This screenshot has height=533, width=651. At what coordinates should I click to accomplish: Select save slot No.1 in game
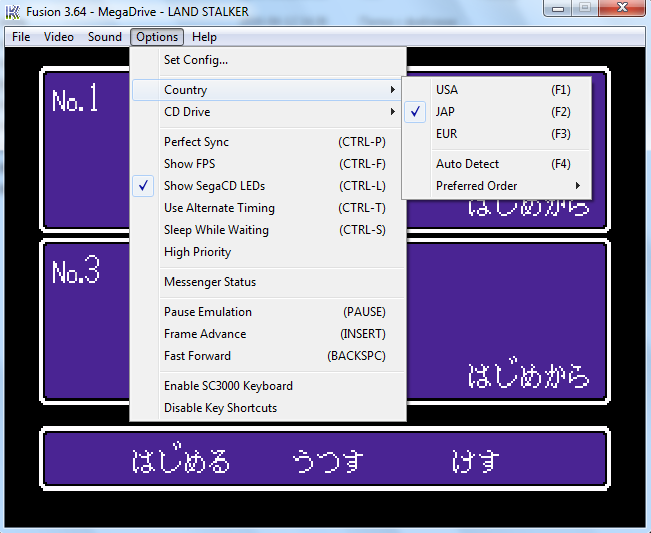pyautogui.click(x=75, y=98)
